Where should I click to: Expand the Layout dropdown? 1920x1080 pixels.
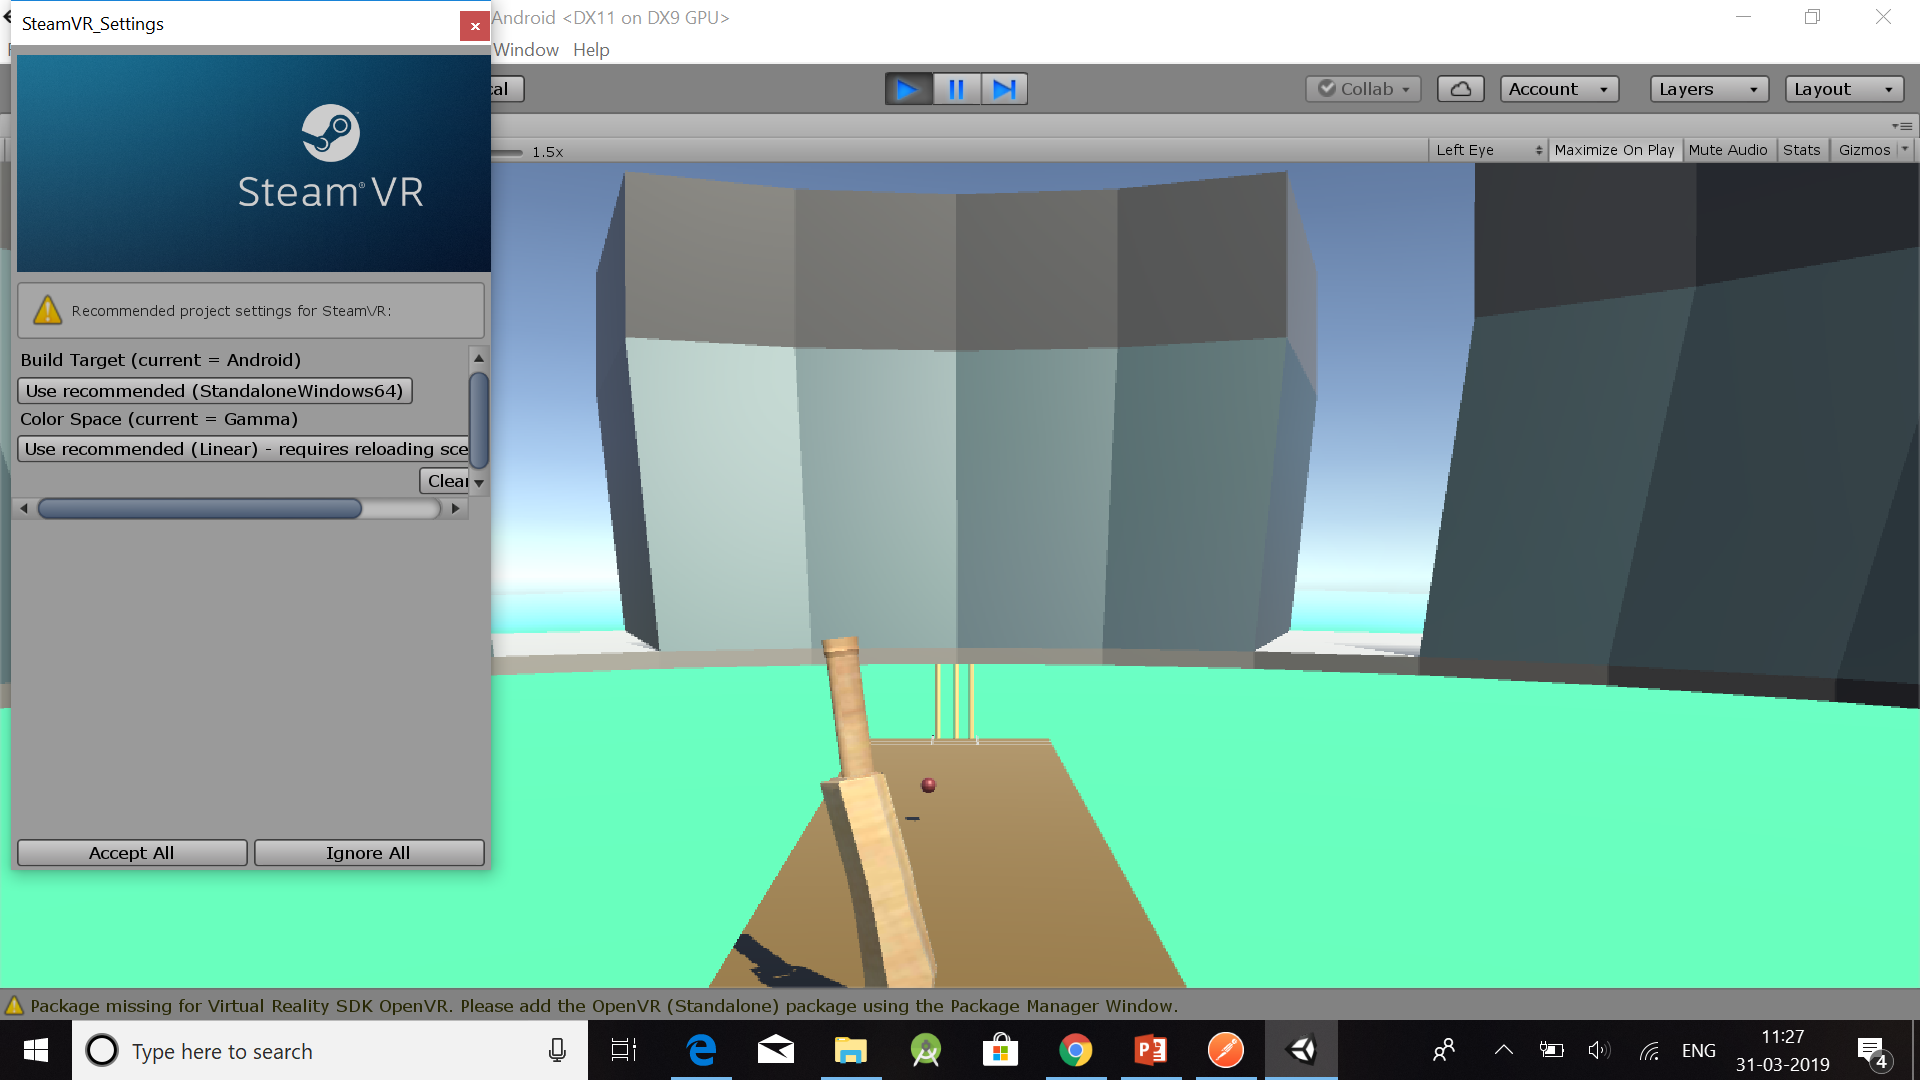pos(1843,89)
